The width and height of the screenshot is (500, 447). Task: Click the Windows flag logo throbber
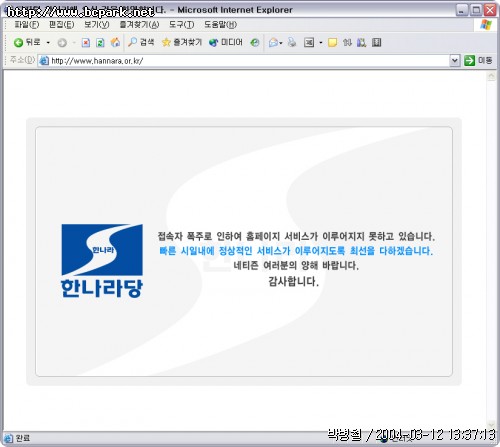(486, 24)
